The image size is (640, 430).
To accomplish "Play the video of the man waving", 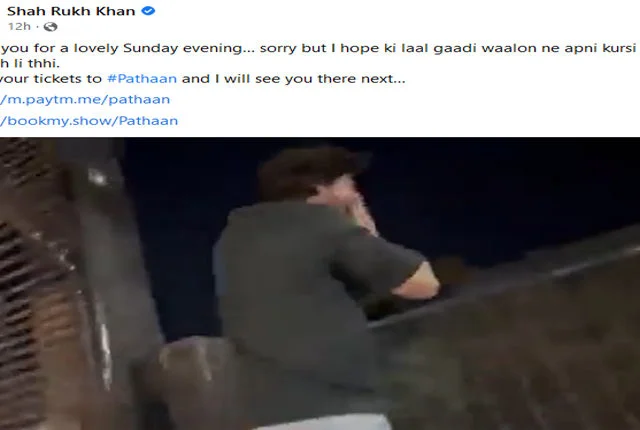I will pyautogui.click(x=320, y=284).
